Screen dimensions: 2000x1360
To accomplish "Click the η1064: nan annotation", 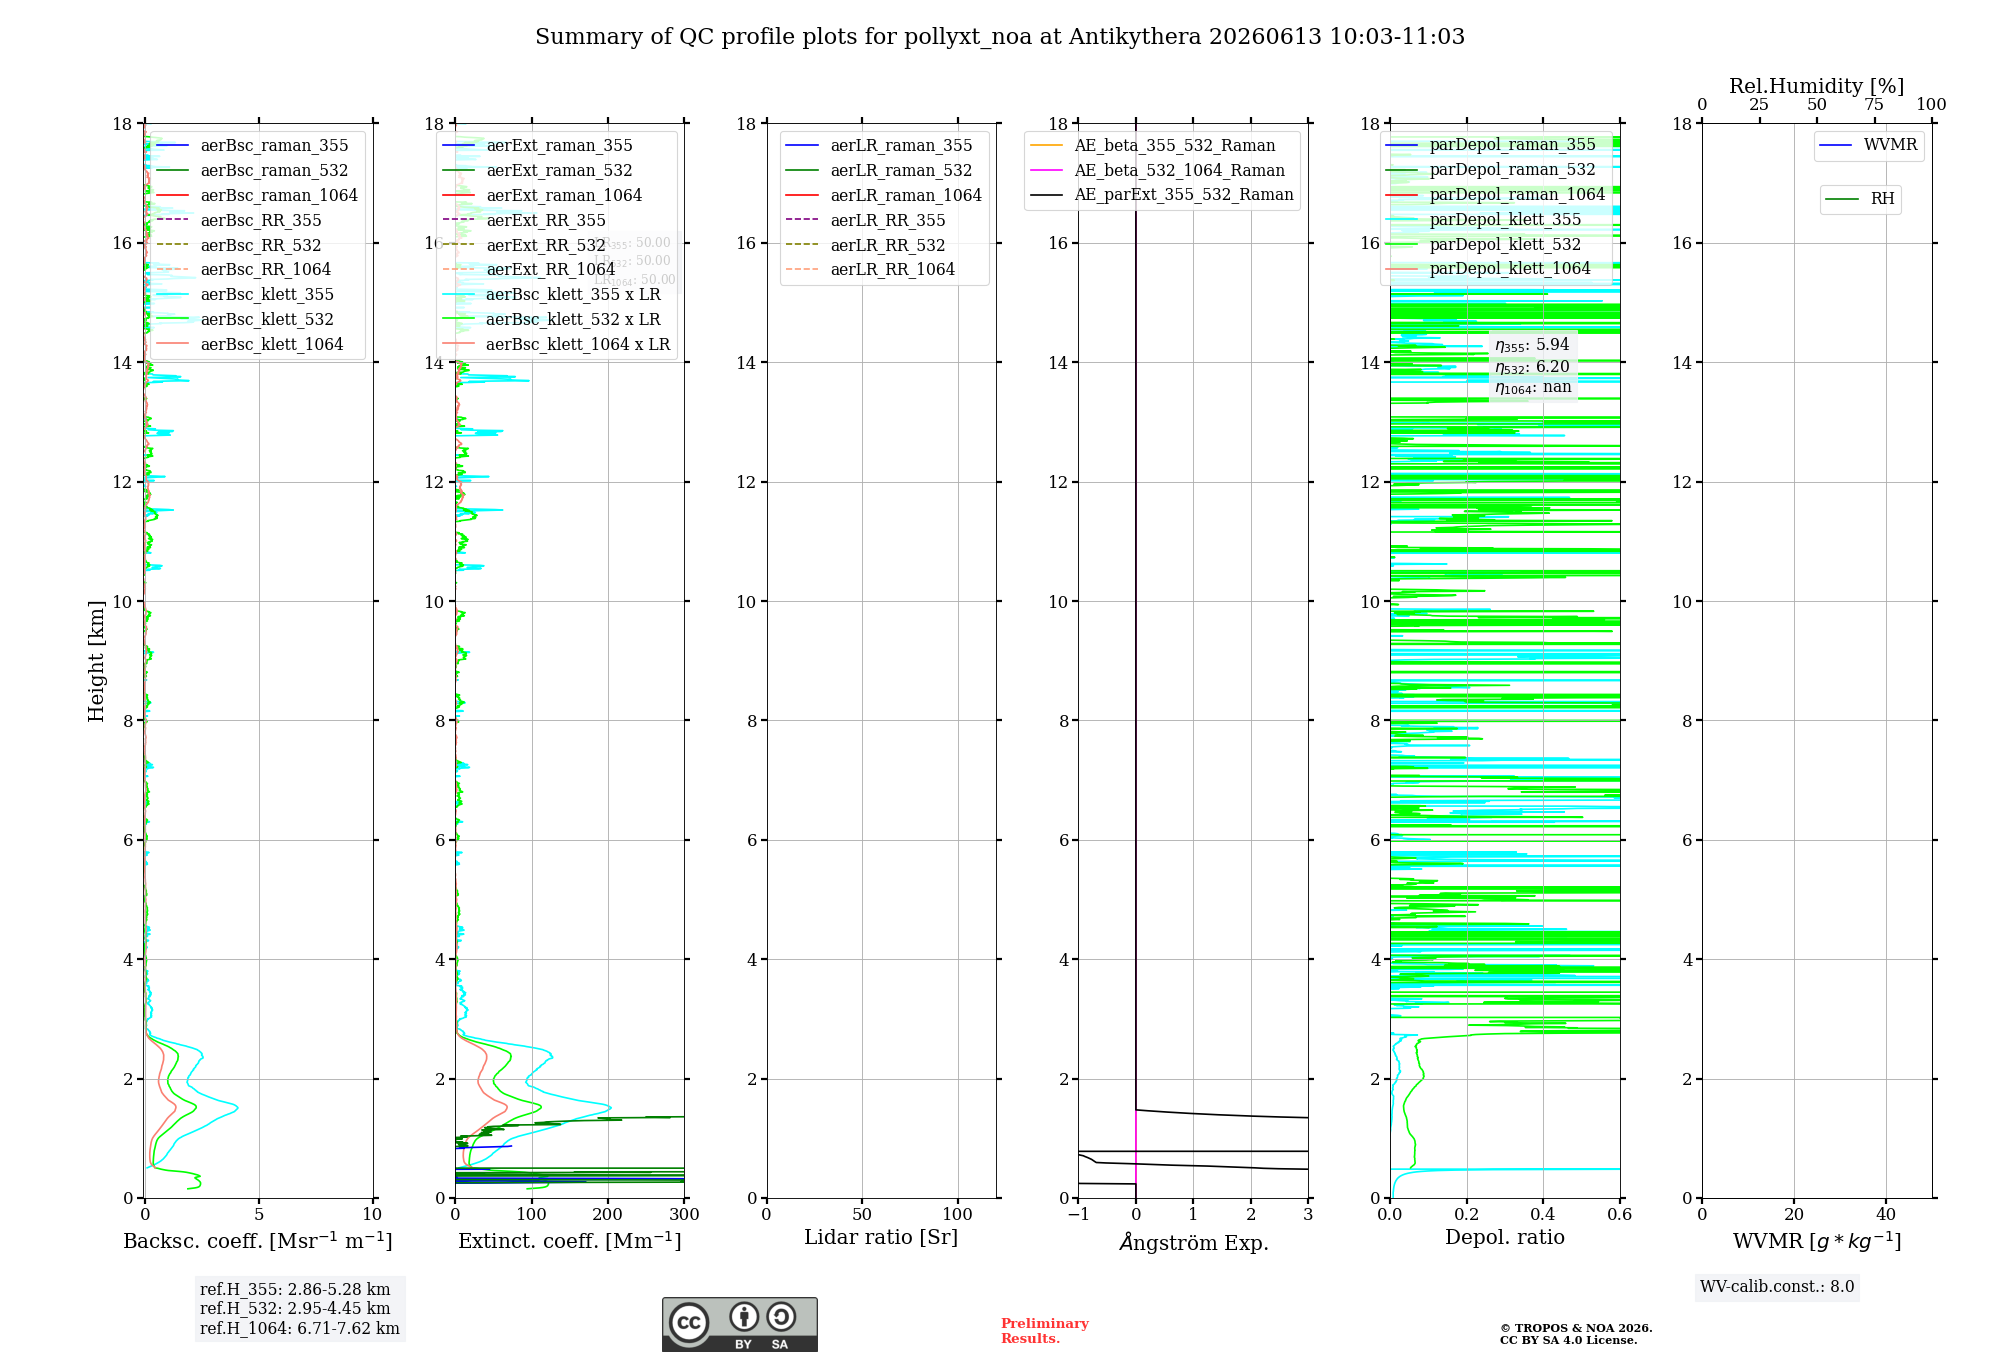I will click(1533, 388).
